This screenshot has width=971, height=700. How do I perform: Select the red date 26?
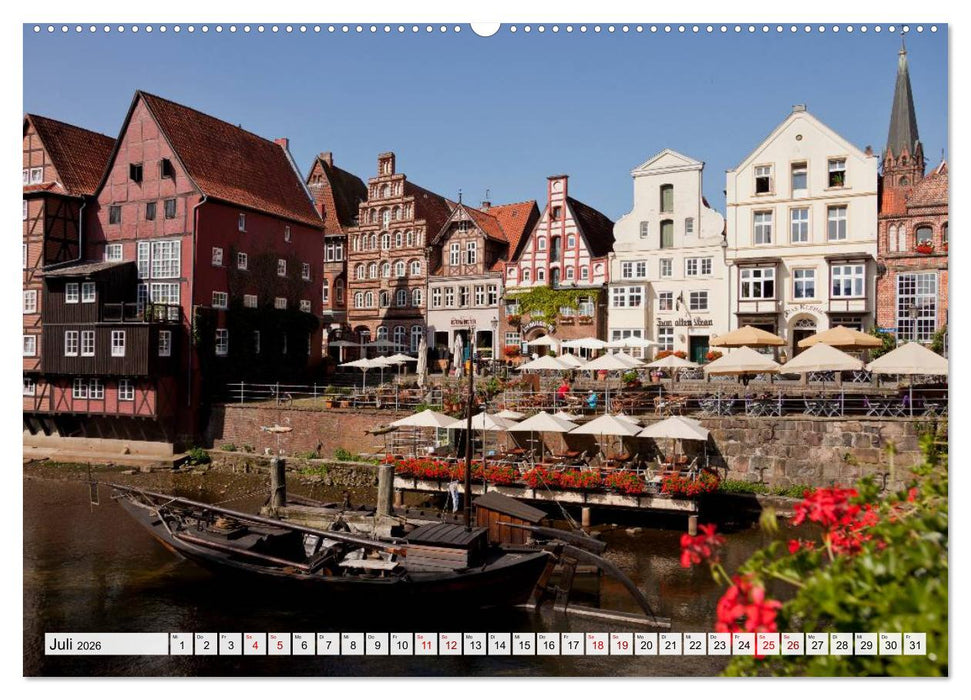pos(792,644)
